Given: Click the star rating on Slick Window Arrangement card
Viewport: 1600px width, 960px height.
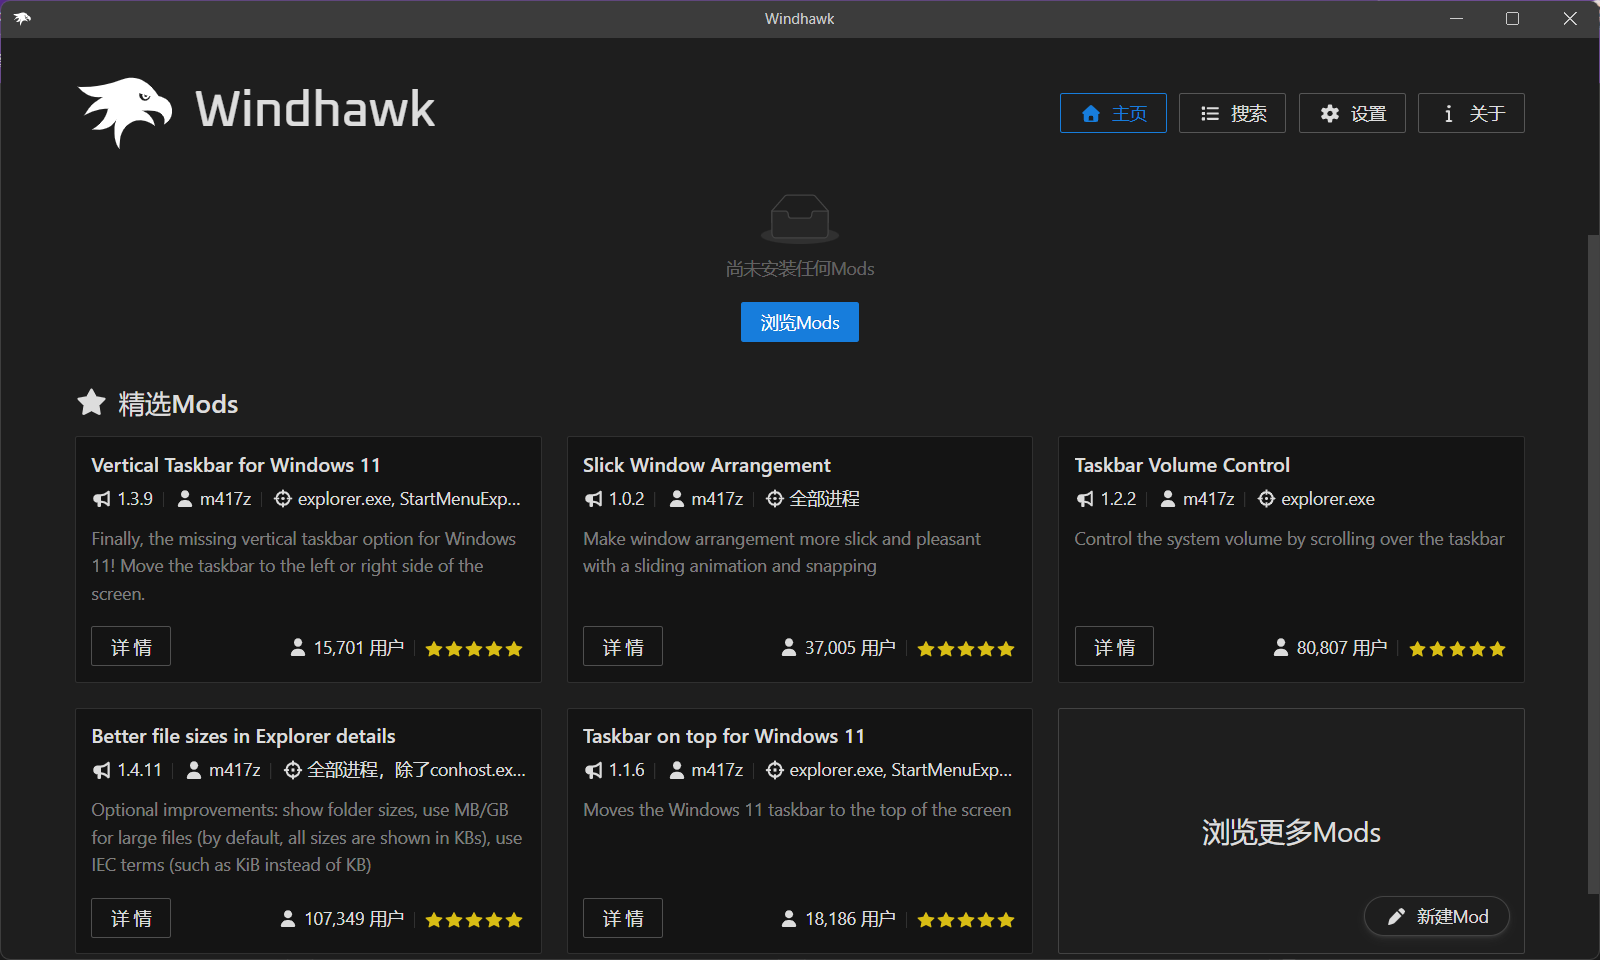Looking at the screenshot, I should (x=966, y=649).
